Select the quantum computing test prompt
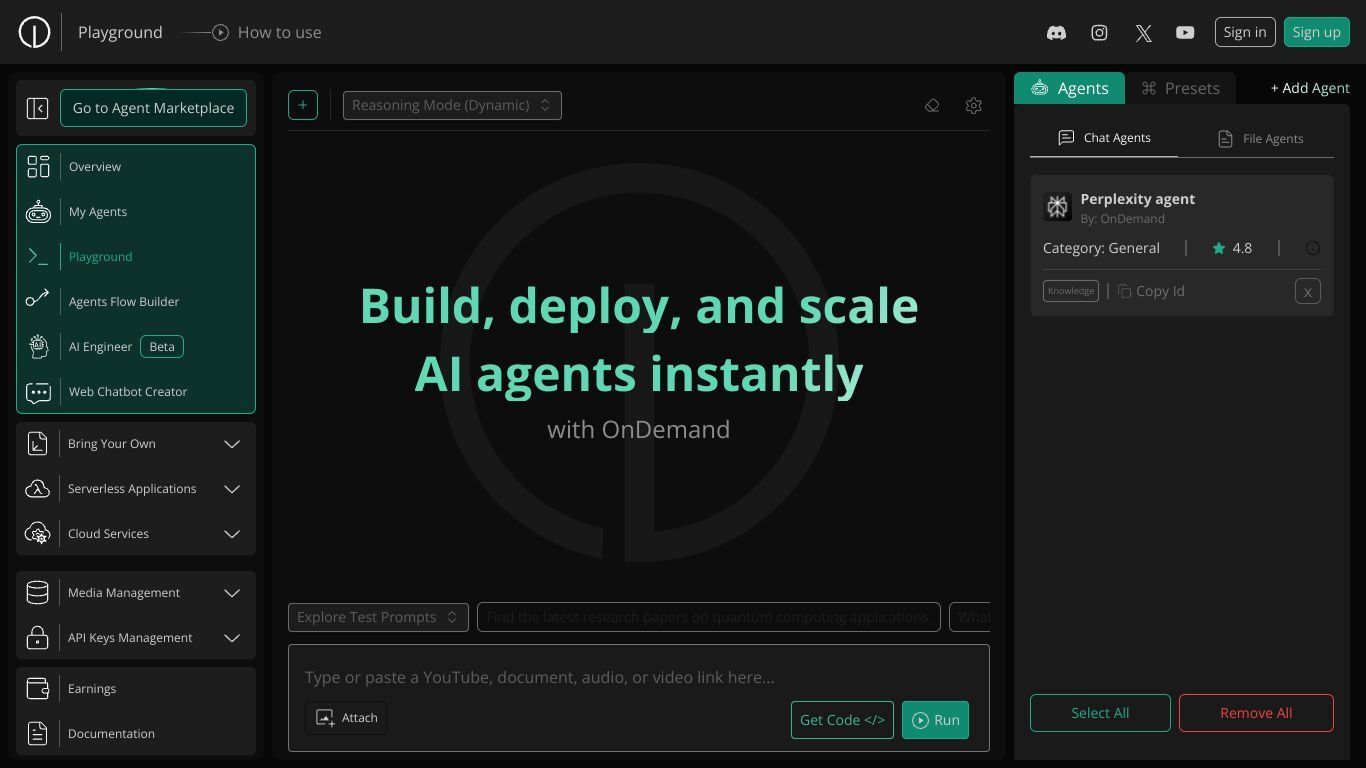This screenshot has width=1366, height=768. click(709, 617)
